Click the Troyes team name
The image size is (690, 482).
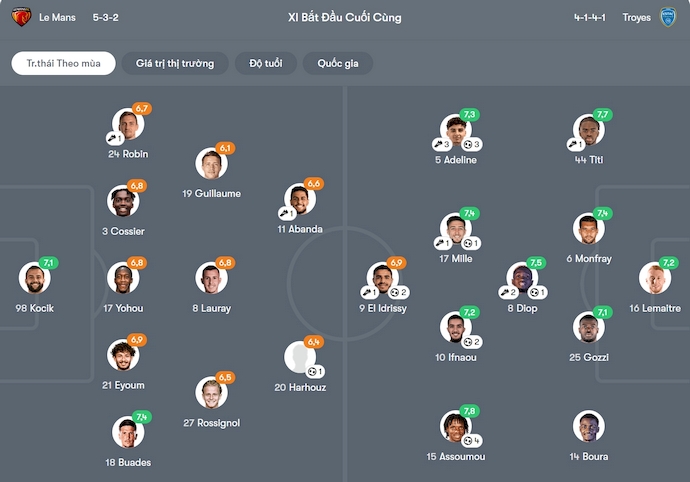(636, 18)
